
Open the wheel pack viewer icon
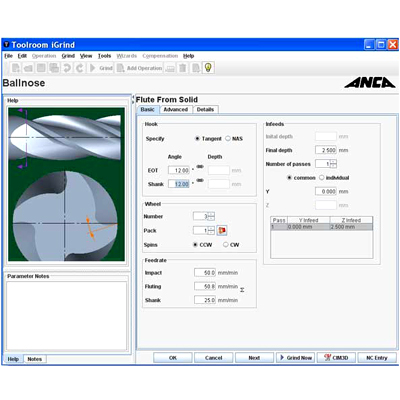(x=222, y=230)
